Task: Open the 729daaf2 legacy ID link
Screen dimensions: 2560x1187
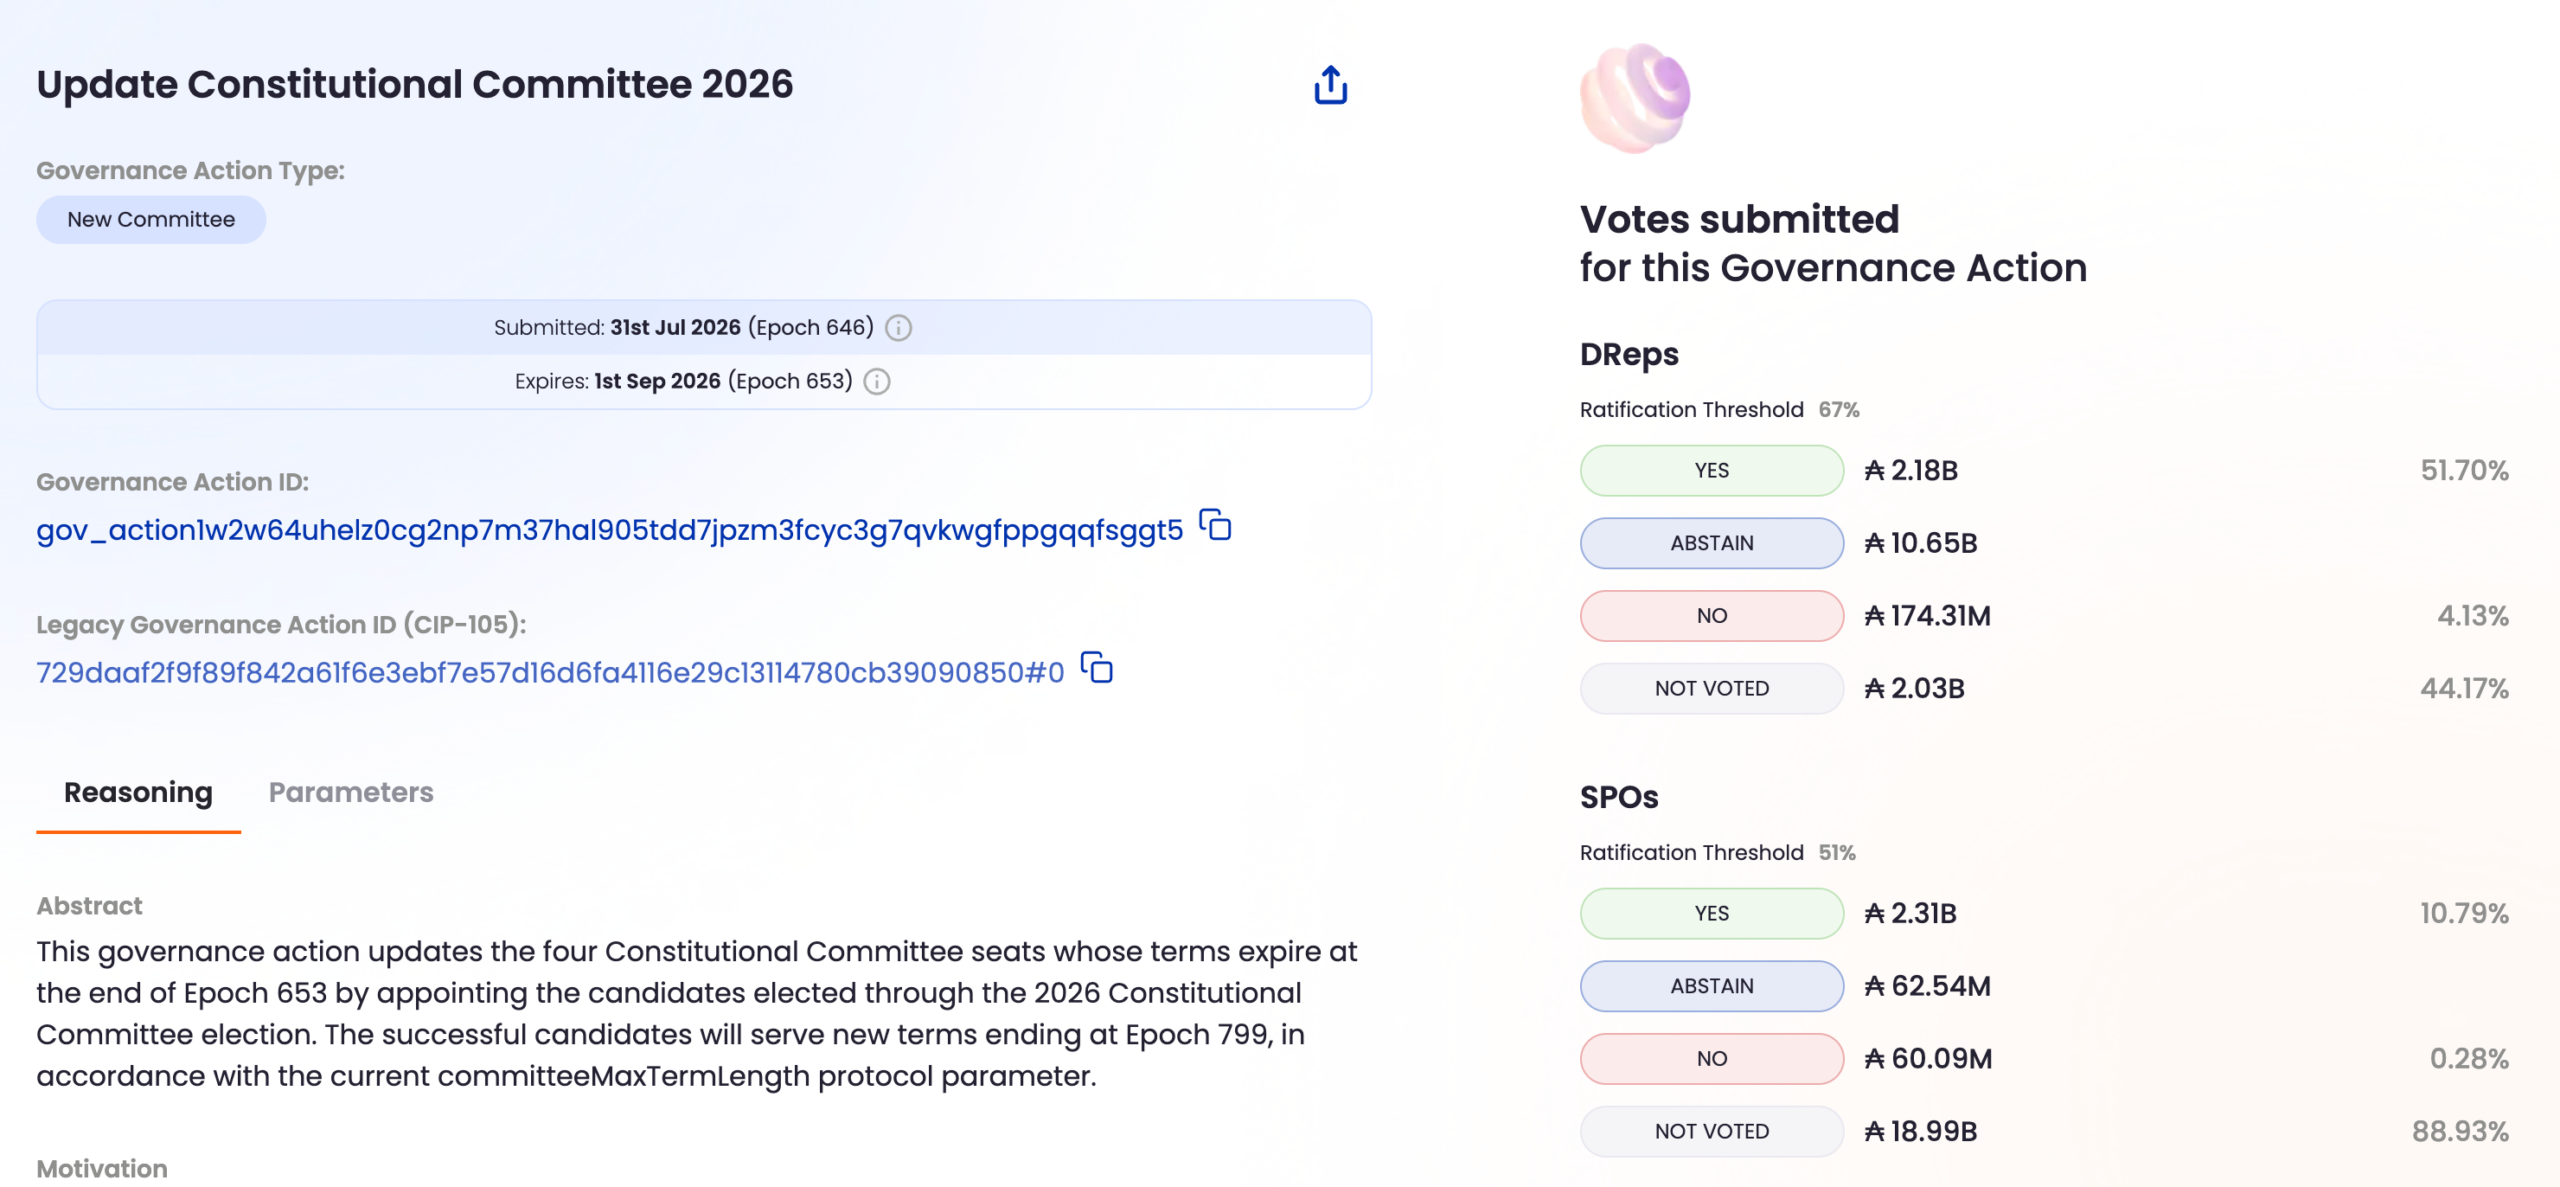Action: pos(550,672)
